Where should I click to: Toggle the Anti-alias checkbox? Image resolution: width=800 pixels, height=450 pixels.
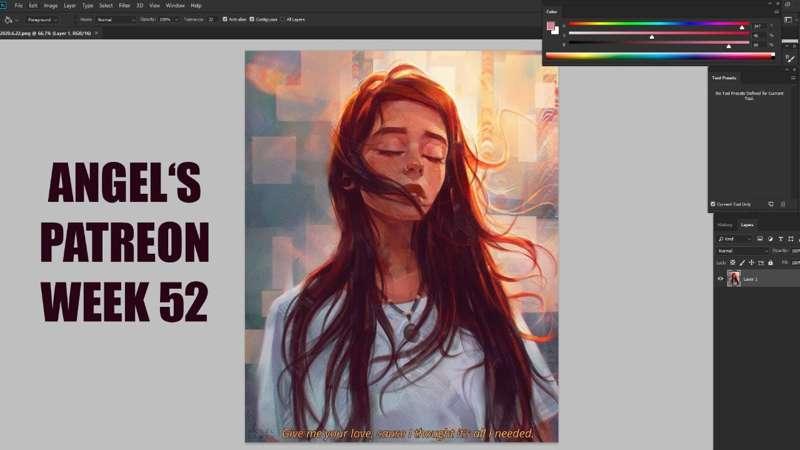click(225, 19)
